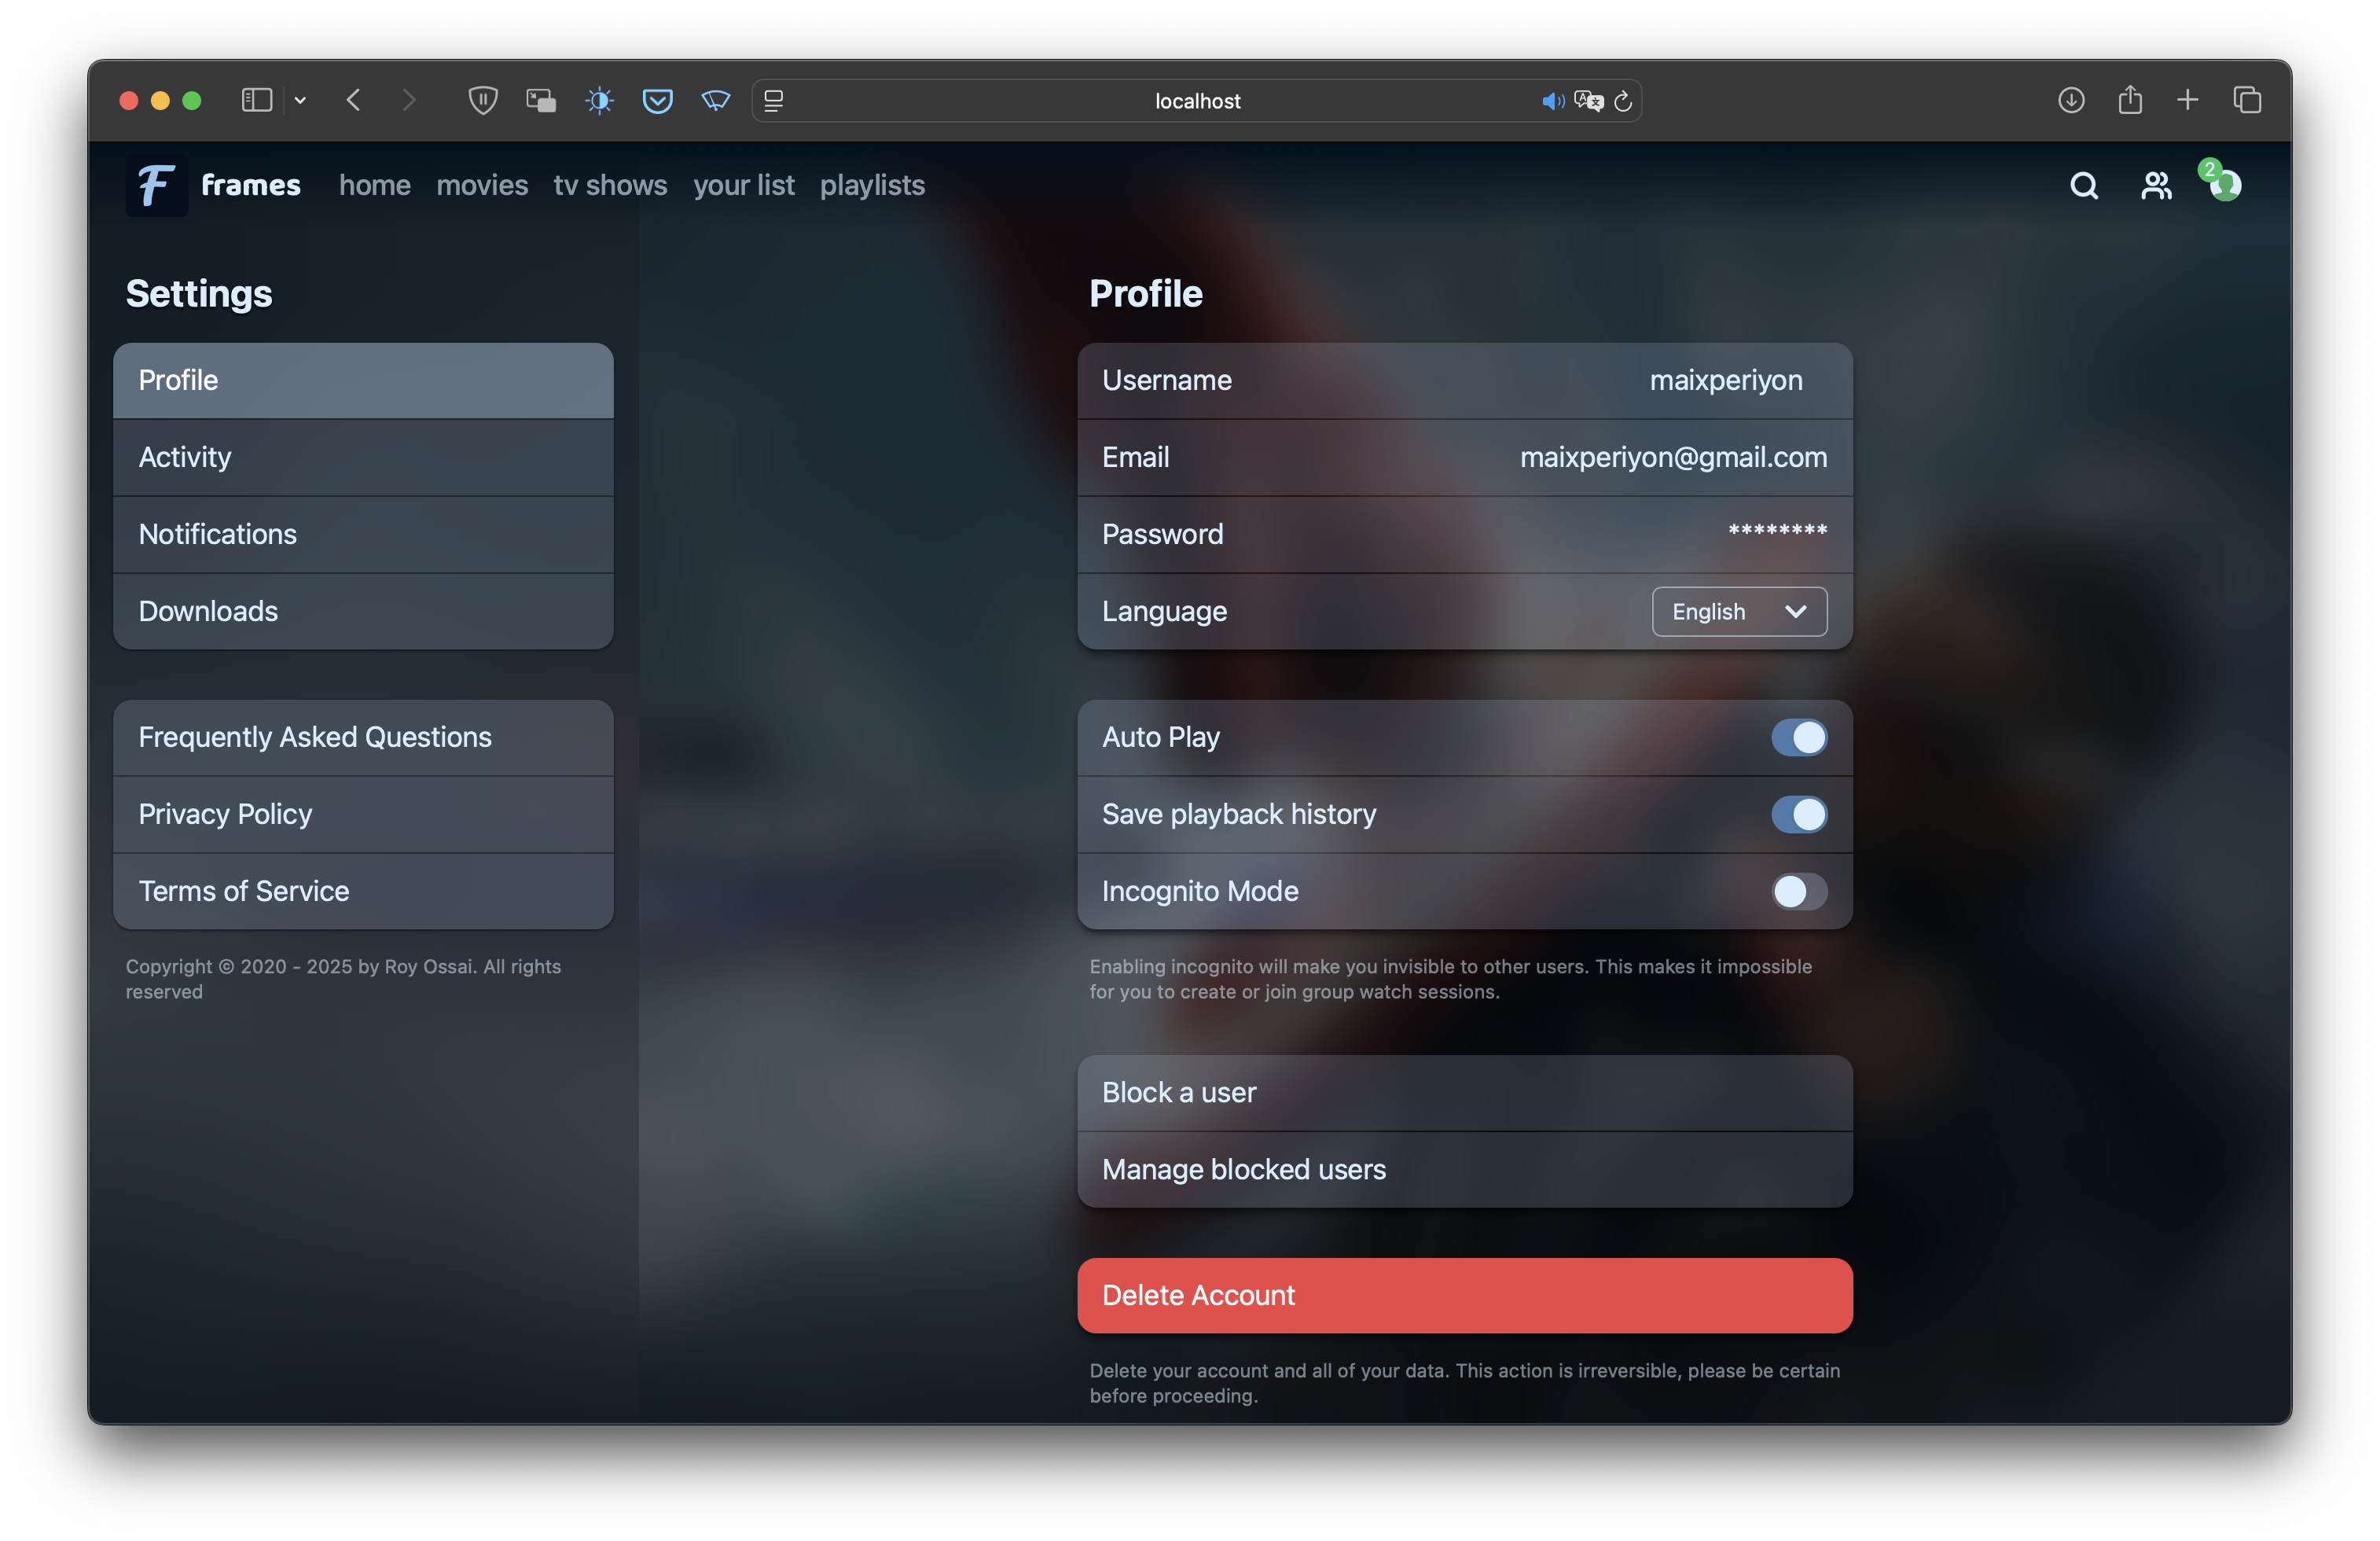
Task: Open the profile avatar with notification badge
Action: pyautogui.click(x=2224, y=185)
